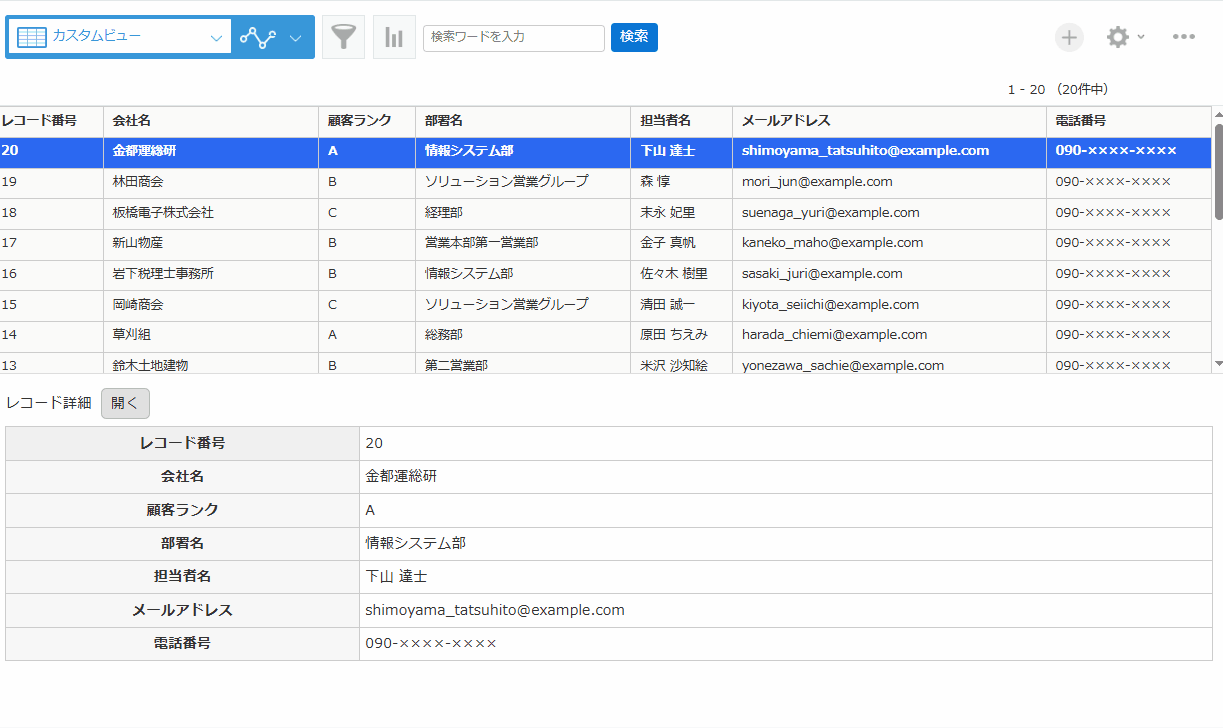Click the table grid view icon
This screenshot has width=1223, height=728.
click(x=32, y=37)
